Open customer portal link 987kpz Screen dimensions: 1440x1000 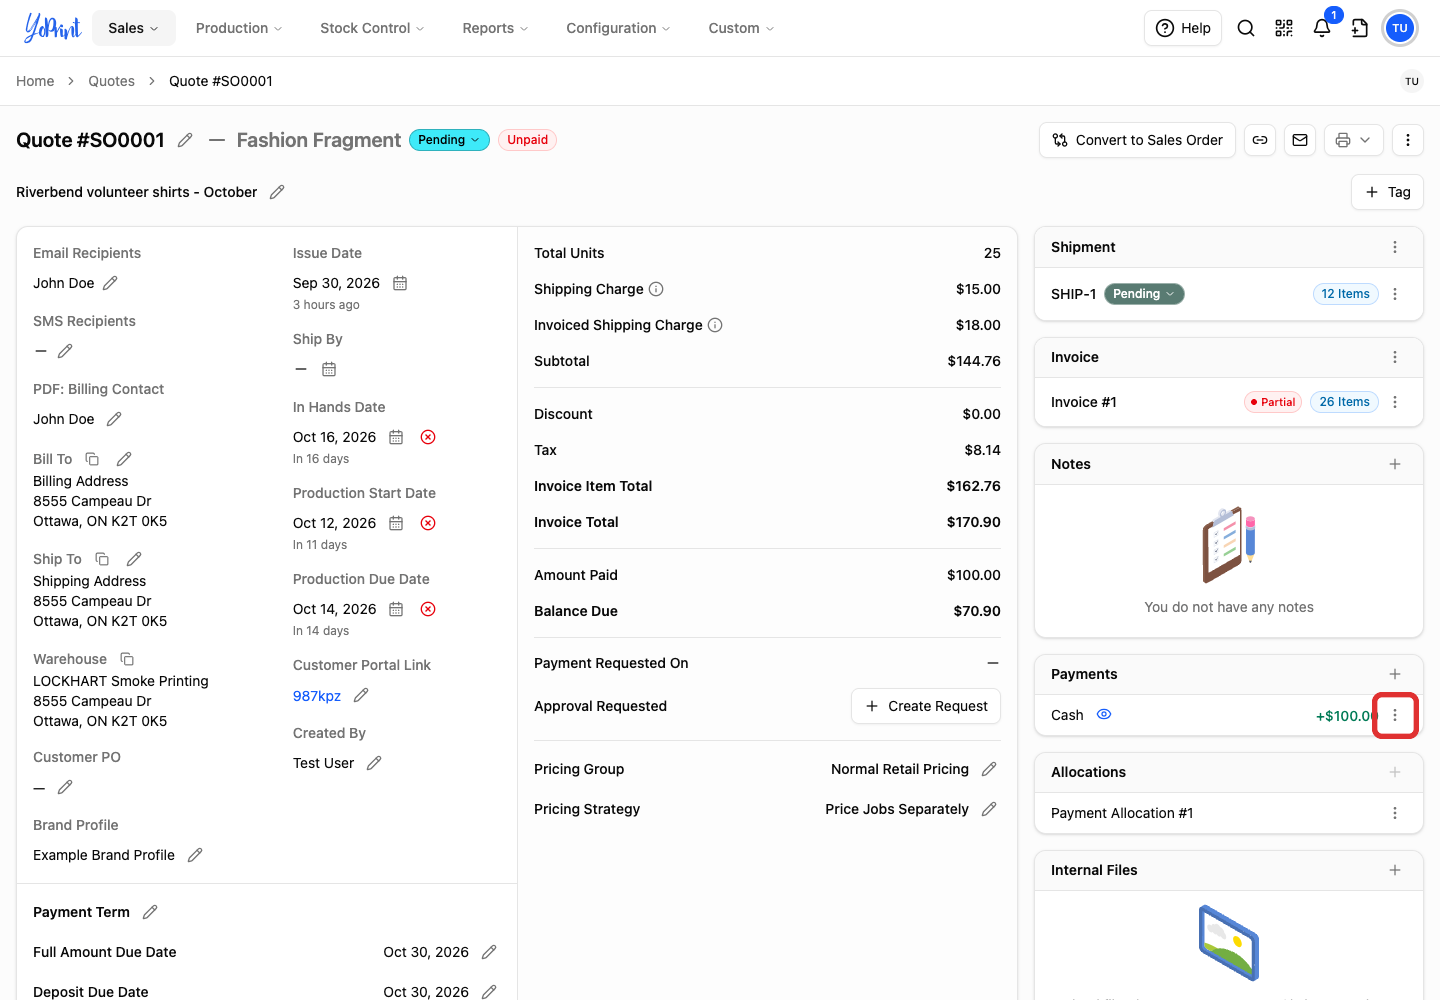[x=317, y=696]
